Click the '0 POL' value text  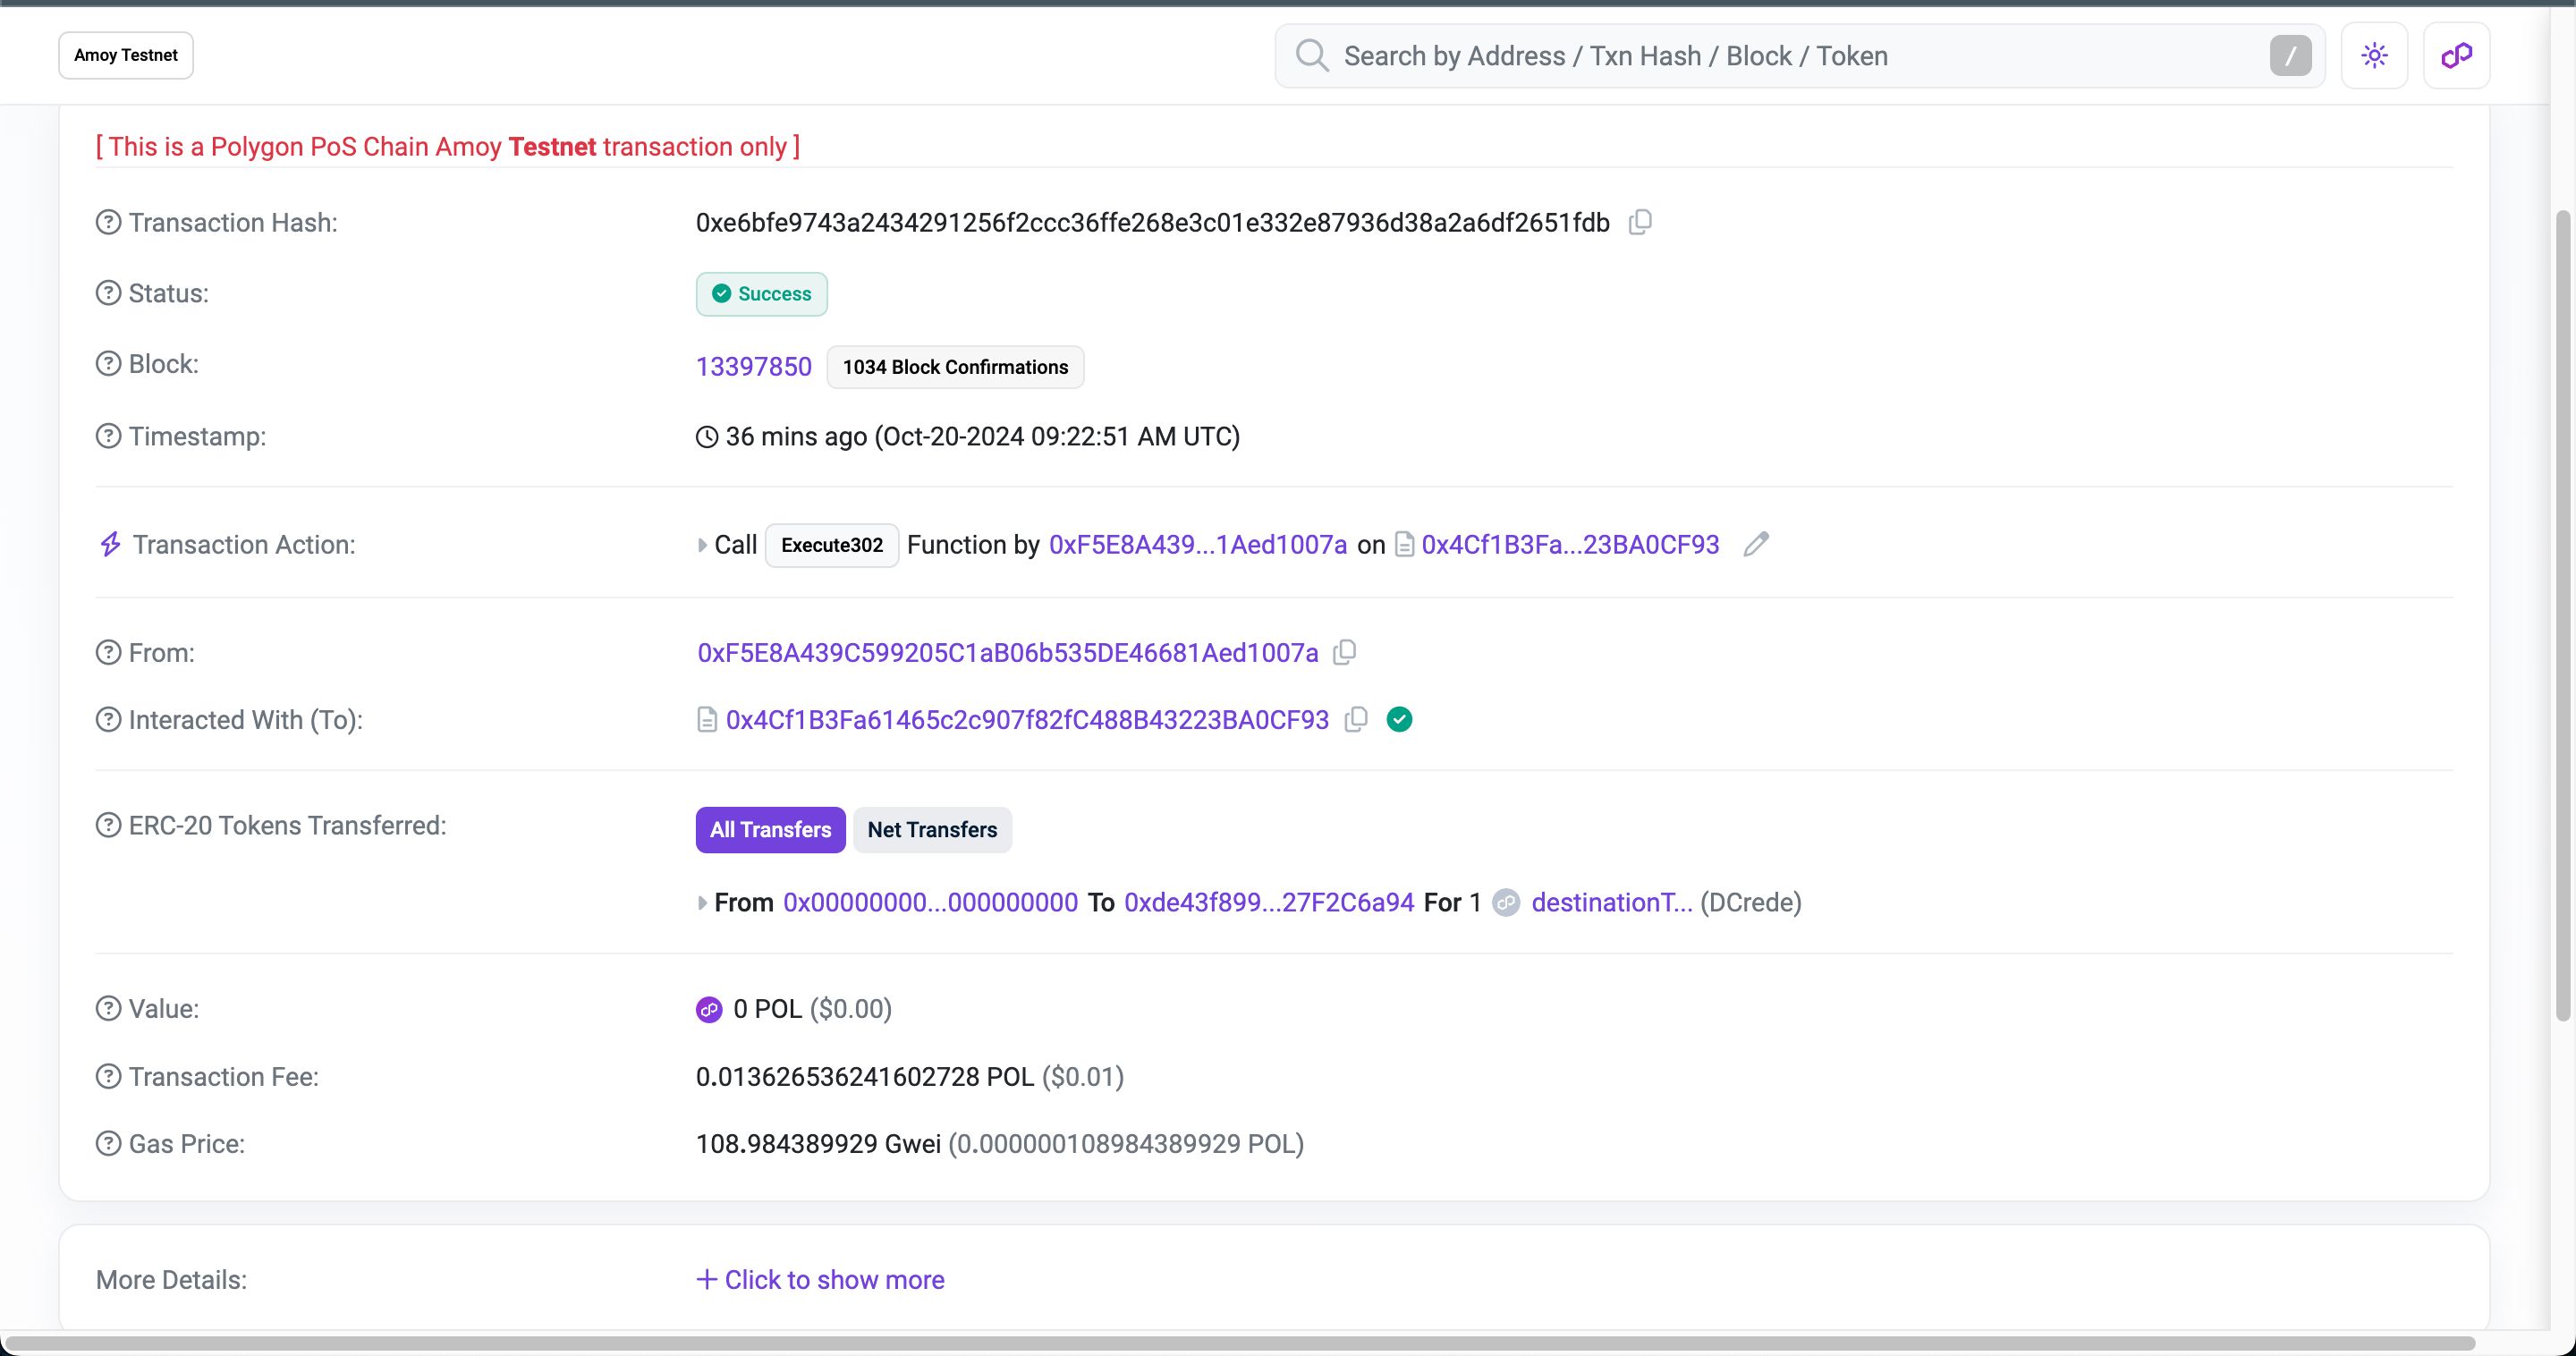[x=767, y=1008]
